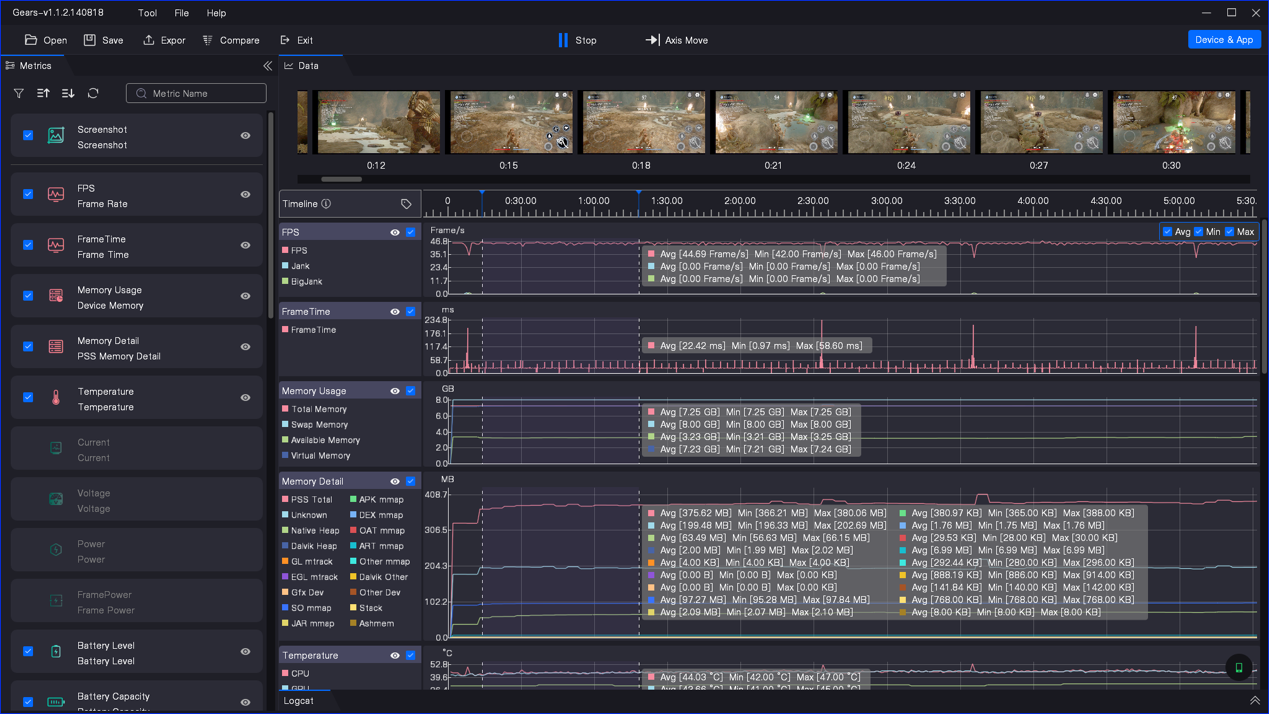The width and height of the screenshot is (1269, 714).
Task: Click the Jank legend color swatch
Action: (x=285, y=266)
